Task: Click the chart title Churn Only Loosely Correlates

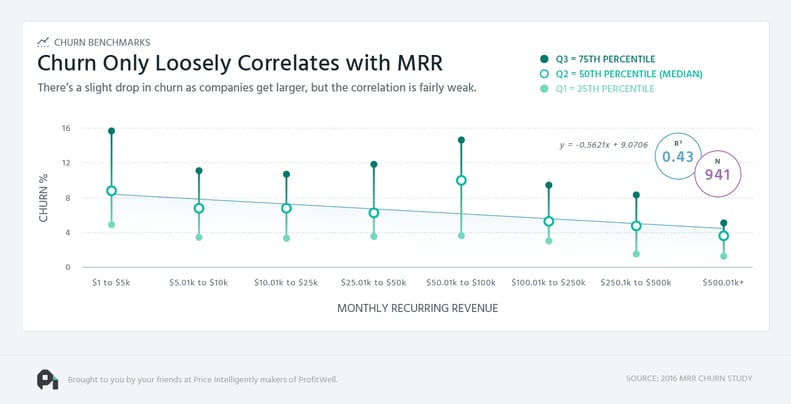Action: 240,64
